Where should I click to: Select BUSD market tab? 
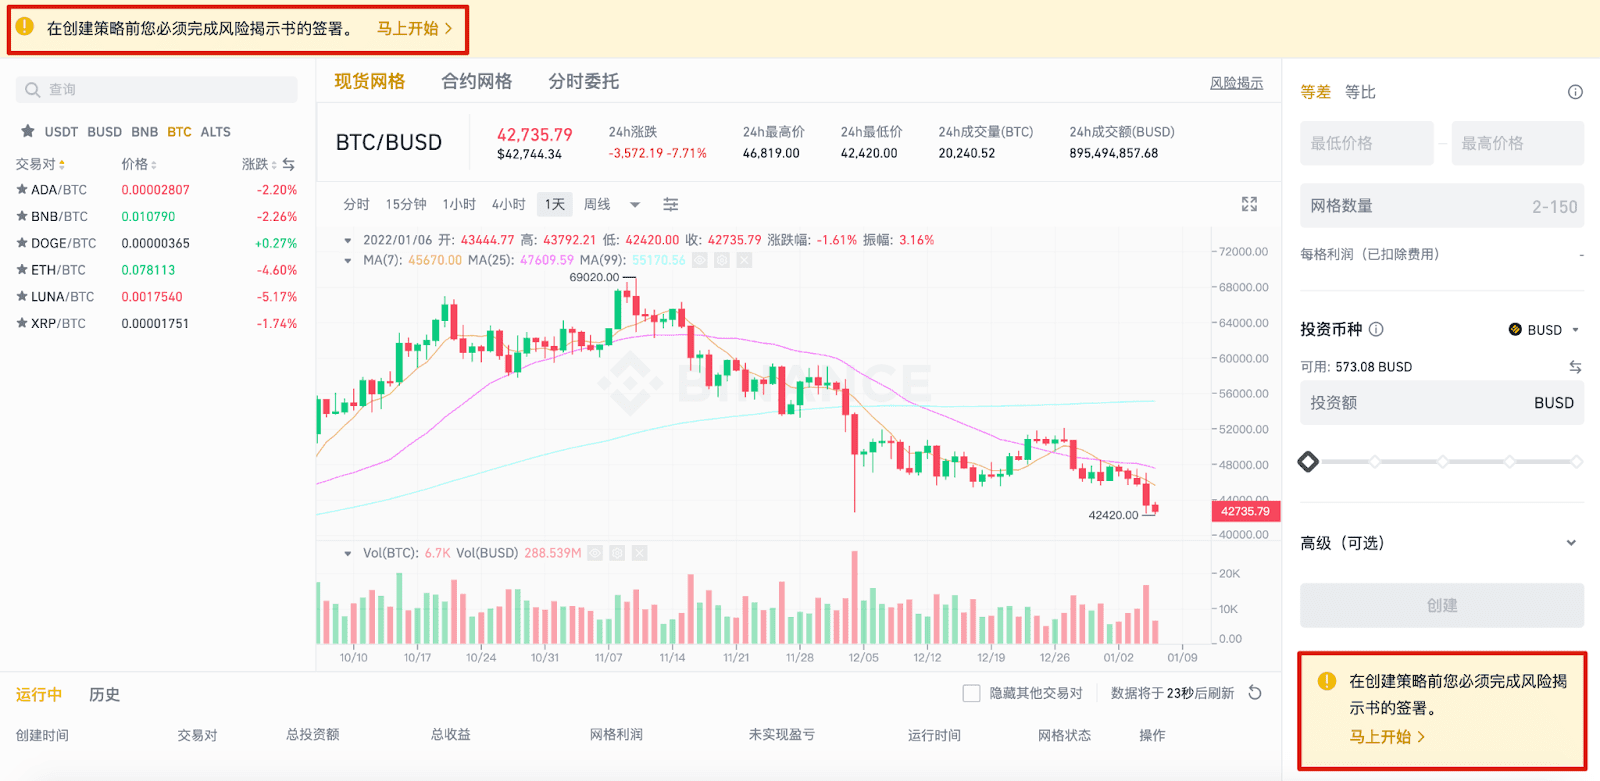104,131
